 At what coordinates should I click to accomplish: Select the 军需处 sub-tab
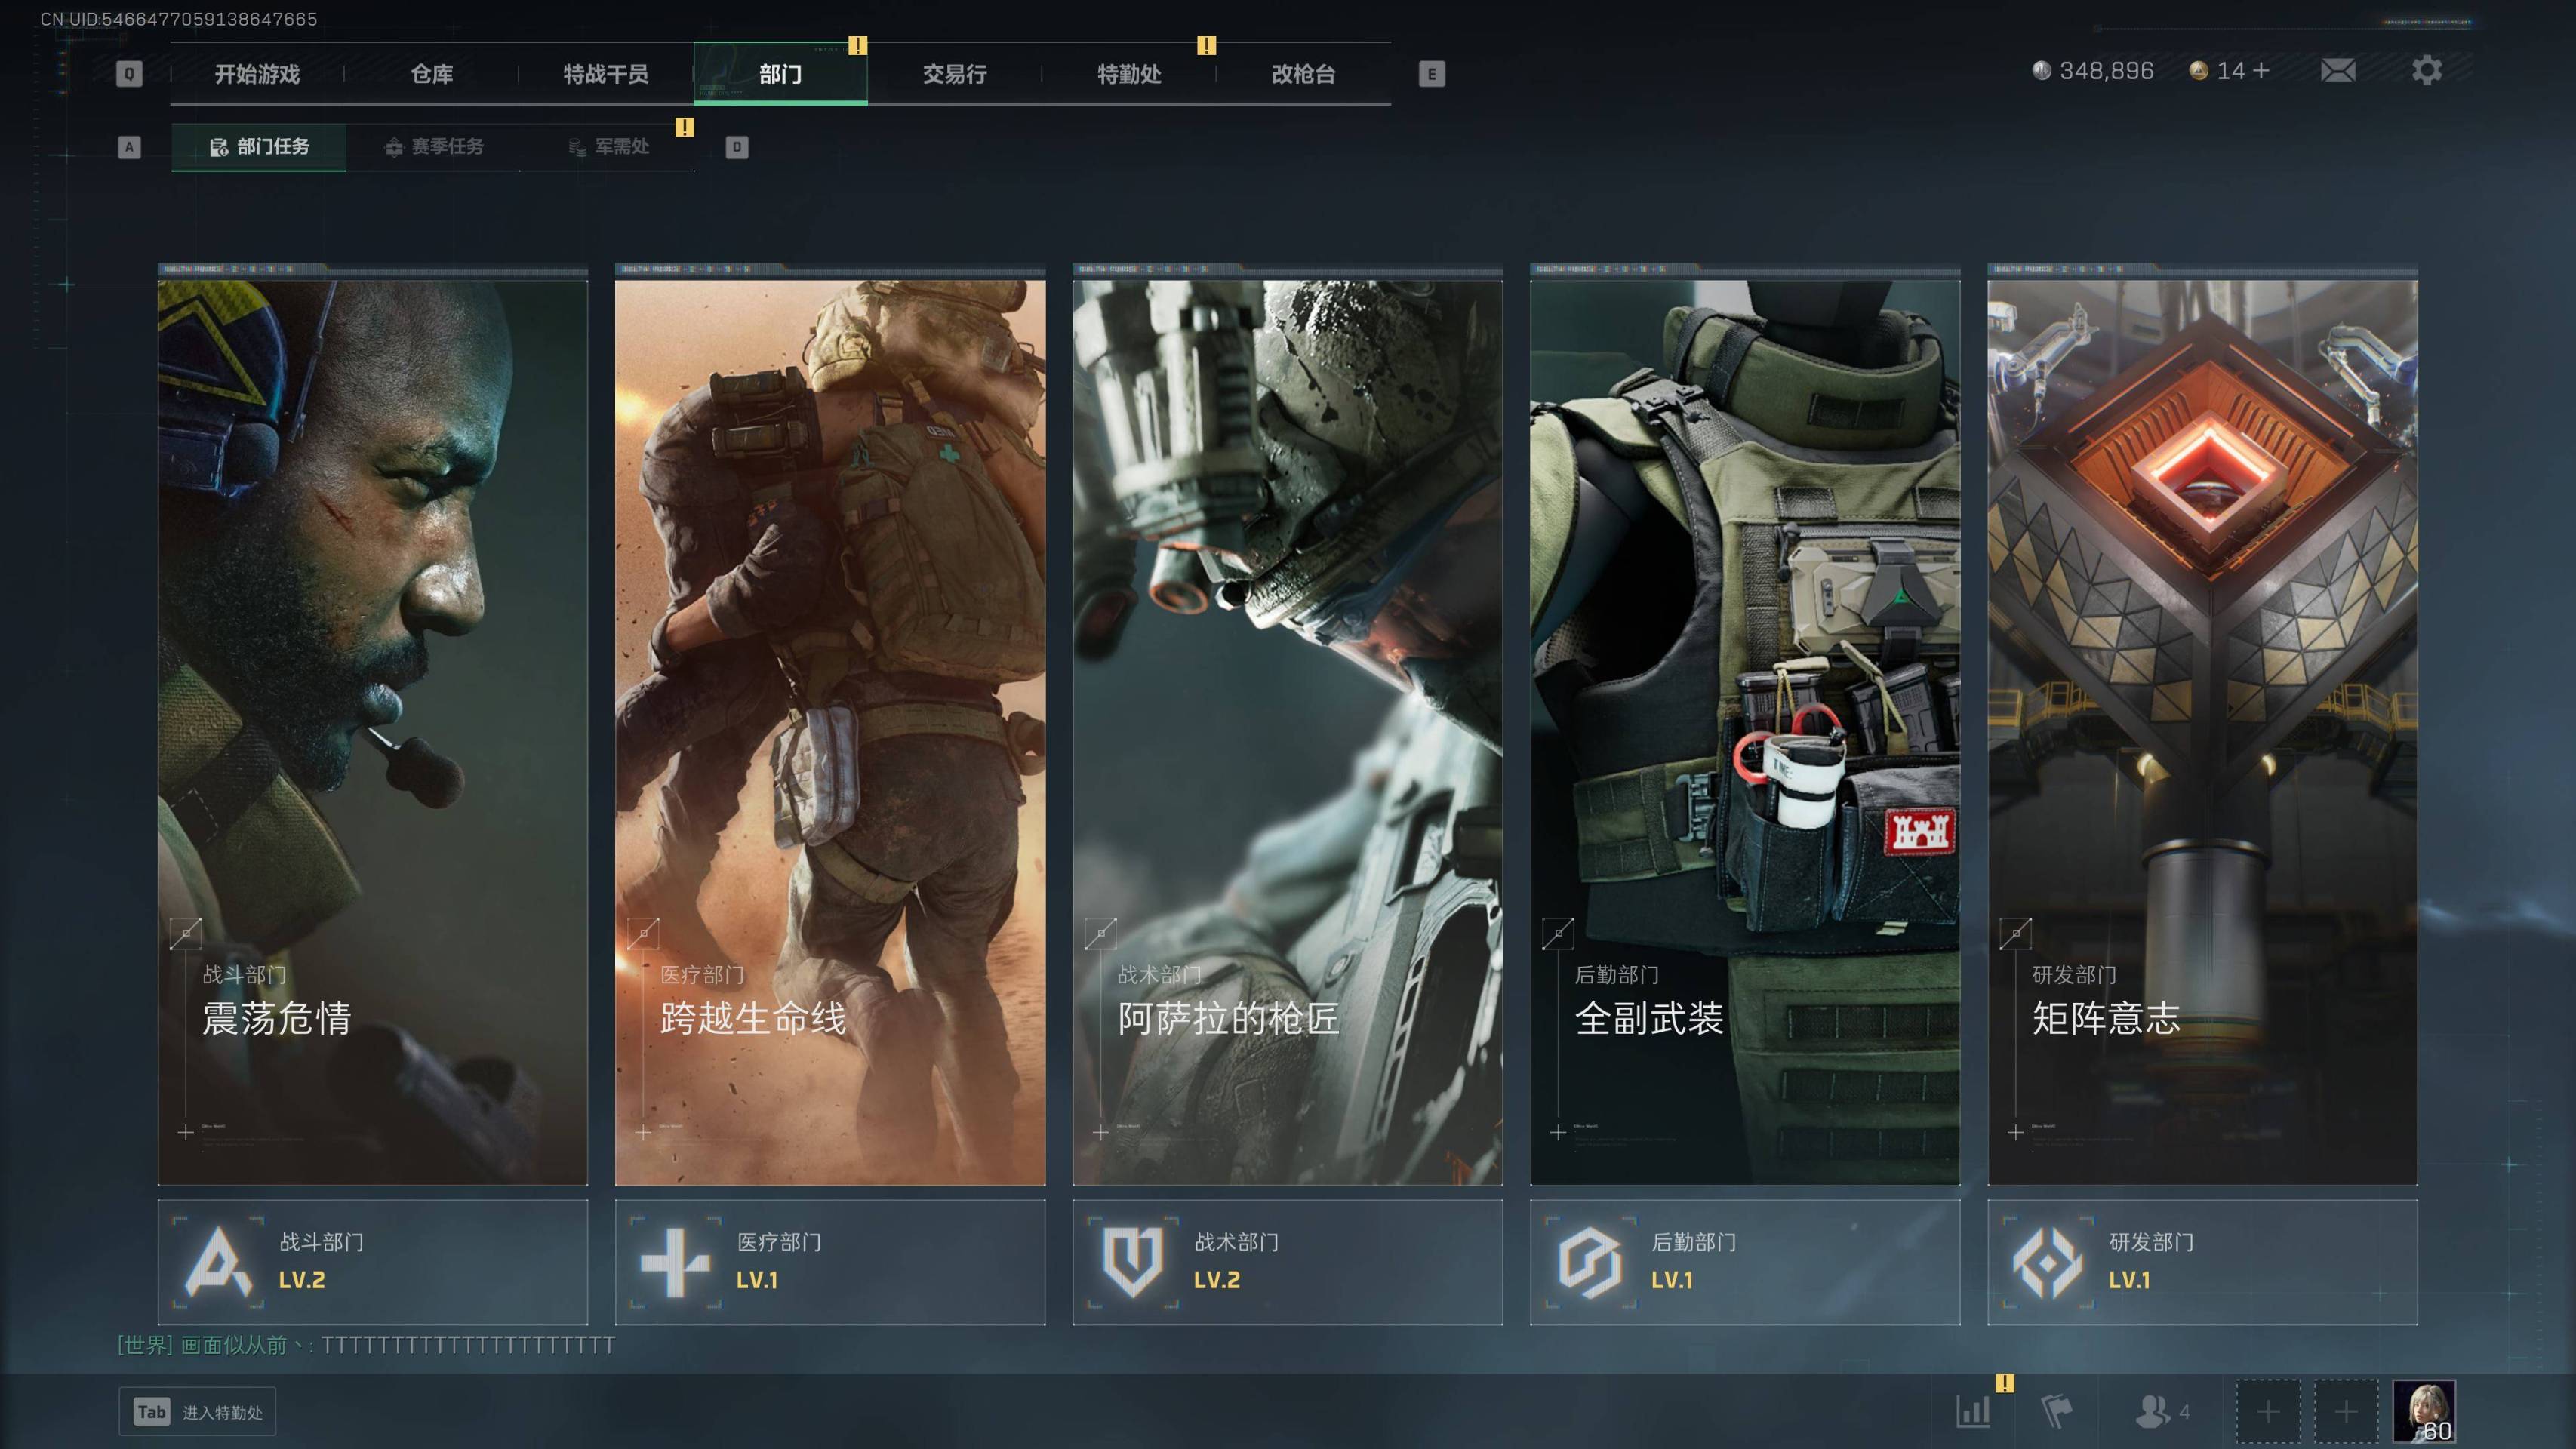609,147
